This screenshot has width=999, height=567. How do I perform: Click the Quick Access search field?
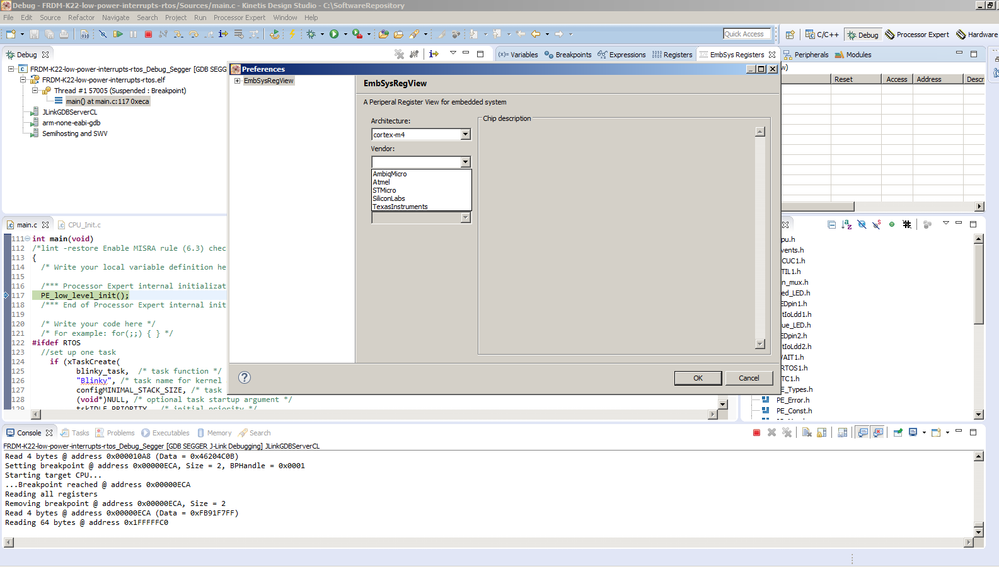[x=747, y=34]
